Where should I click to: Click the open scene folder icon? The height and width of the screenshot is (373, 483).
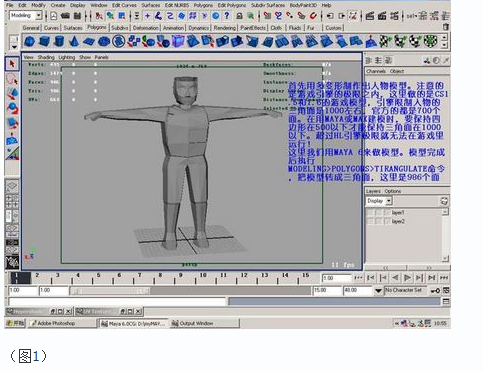coord(65,16)
